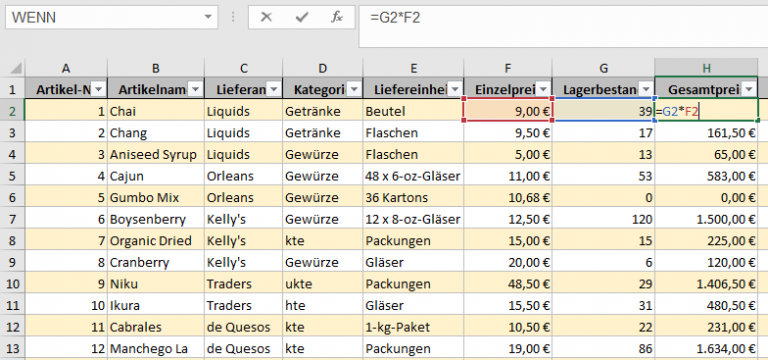768x360 pixels.
Task: Open the Lieferant filter dropdown
Action: 273,89
